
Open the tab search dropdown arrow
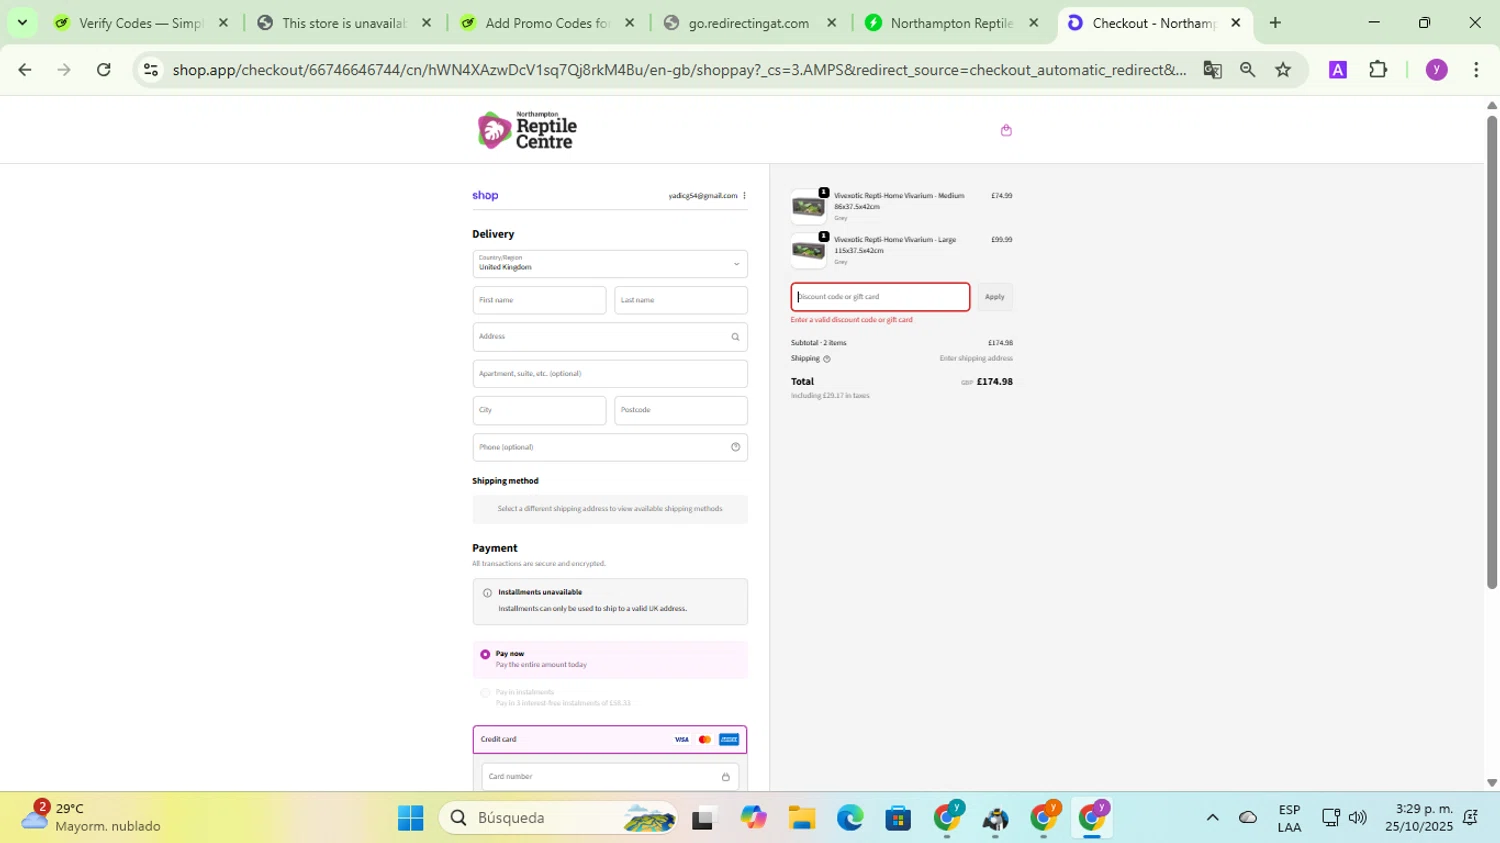[22, 23]
